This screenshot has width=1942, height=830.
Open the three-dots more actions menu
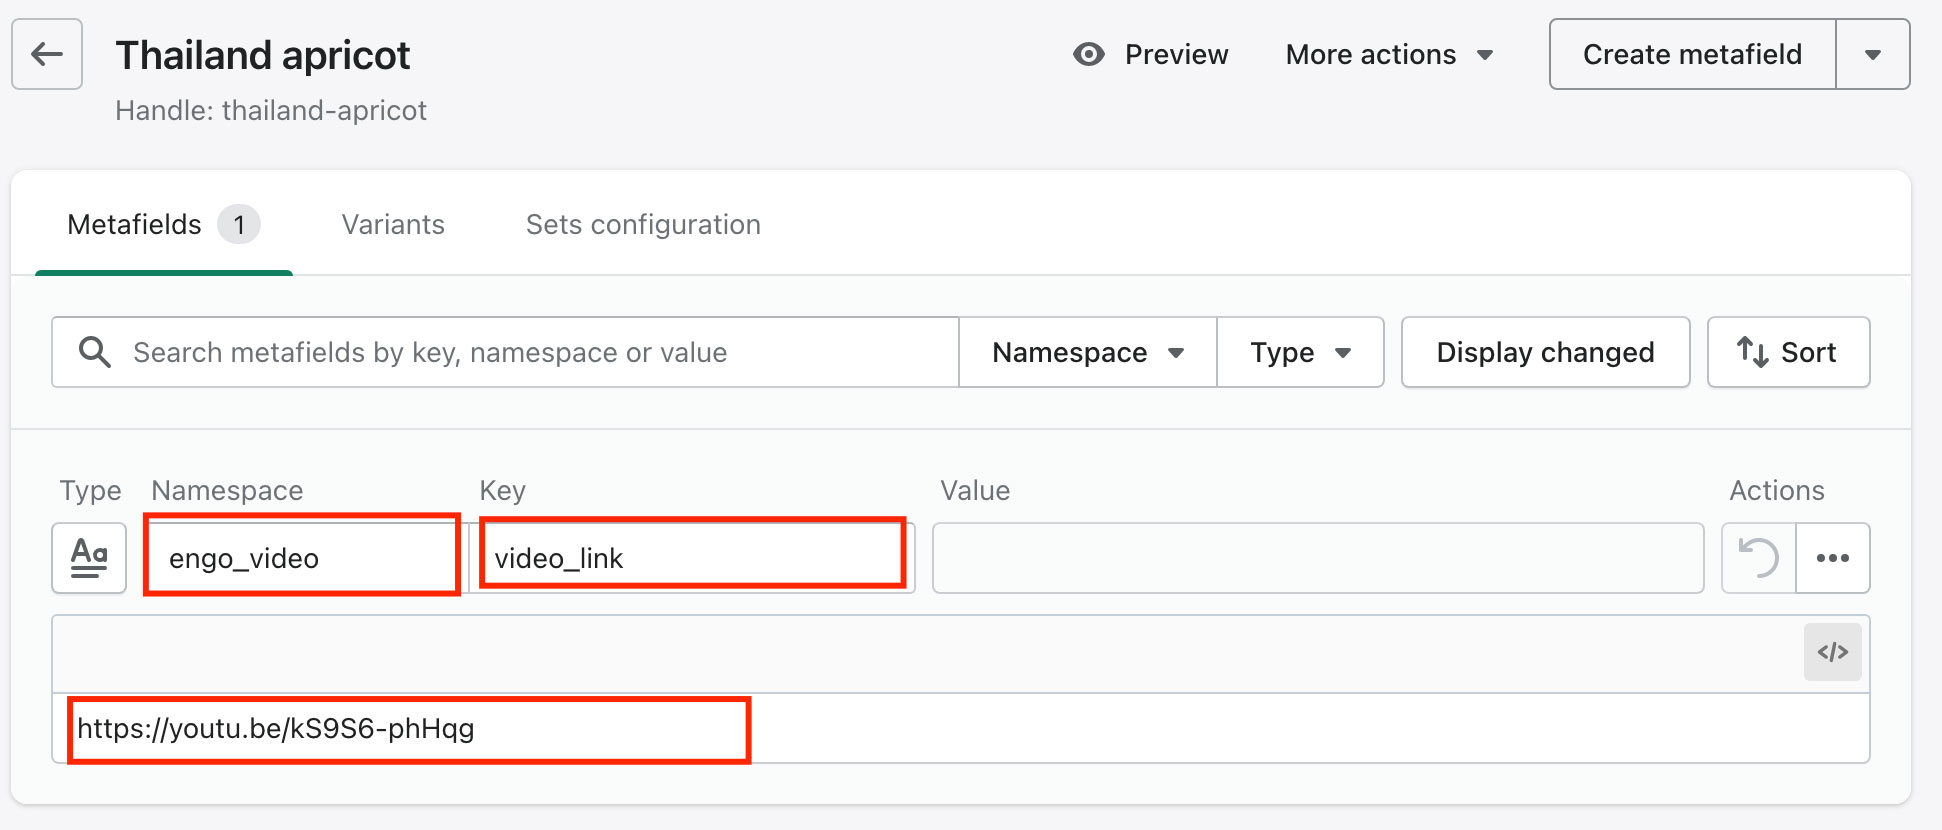tap(1832, 558)
